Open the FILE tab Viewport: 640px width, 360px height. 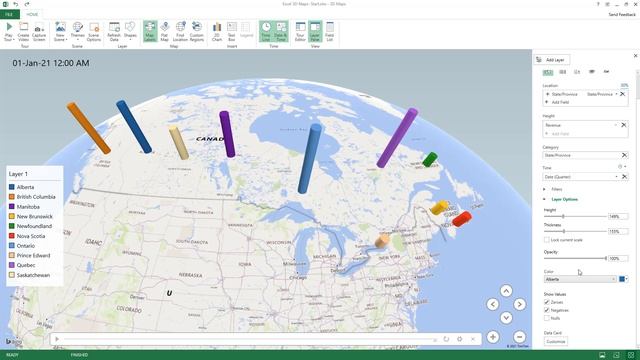pyautogui.click(x=9, y=14)
